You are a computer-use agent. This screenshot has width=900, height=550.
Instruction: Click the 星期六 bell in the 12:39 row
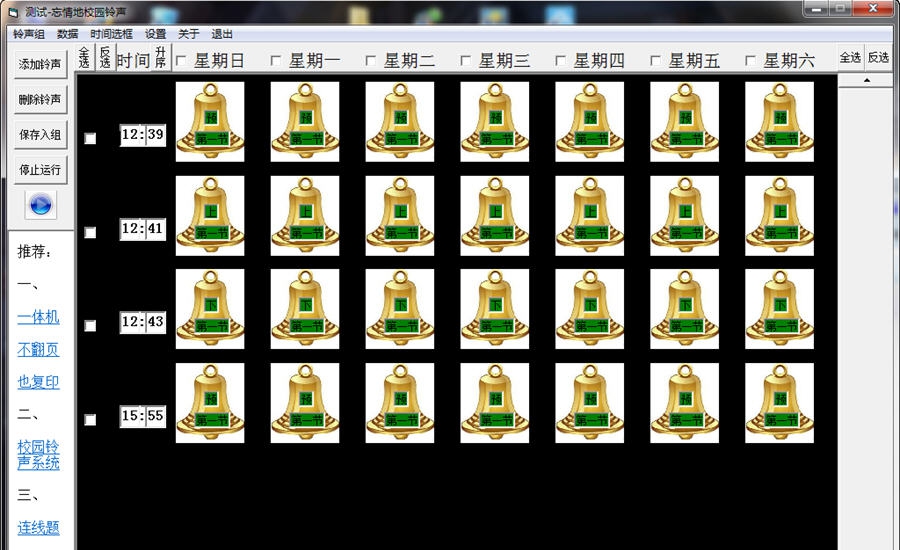779,122
